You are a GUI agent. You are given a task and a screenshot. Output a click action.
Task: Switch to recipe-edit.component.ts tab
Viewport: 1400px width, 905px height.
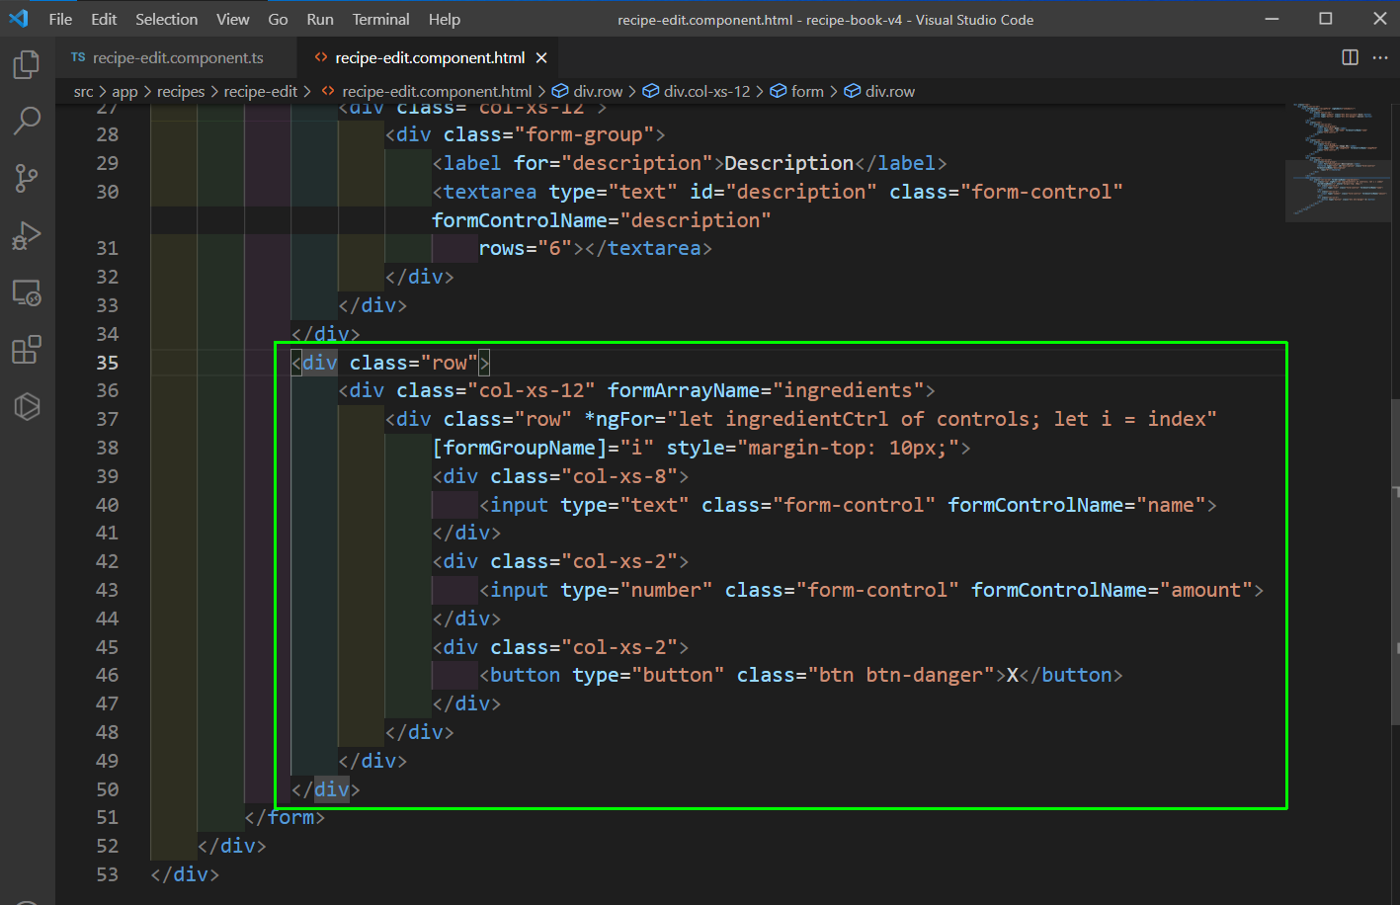(177, 58)
